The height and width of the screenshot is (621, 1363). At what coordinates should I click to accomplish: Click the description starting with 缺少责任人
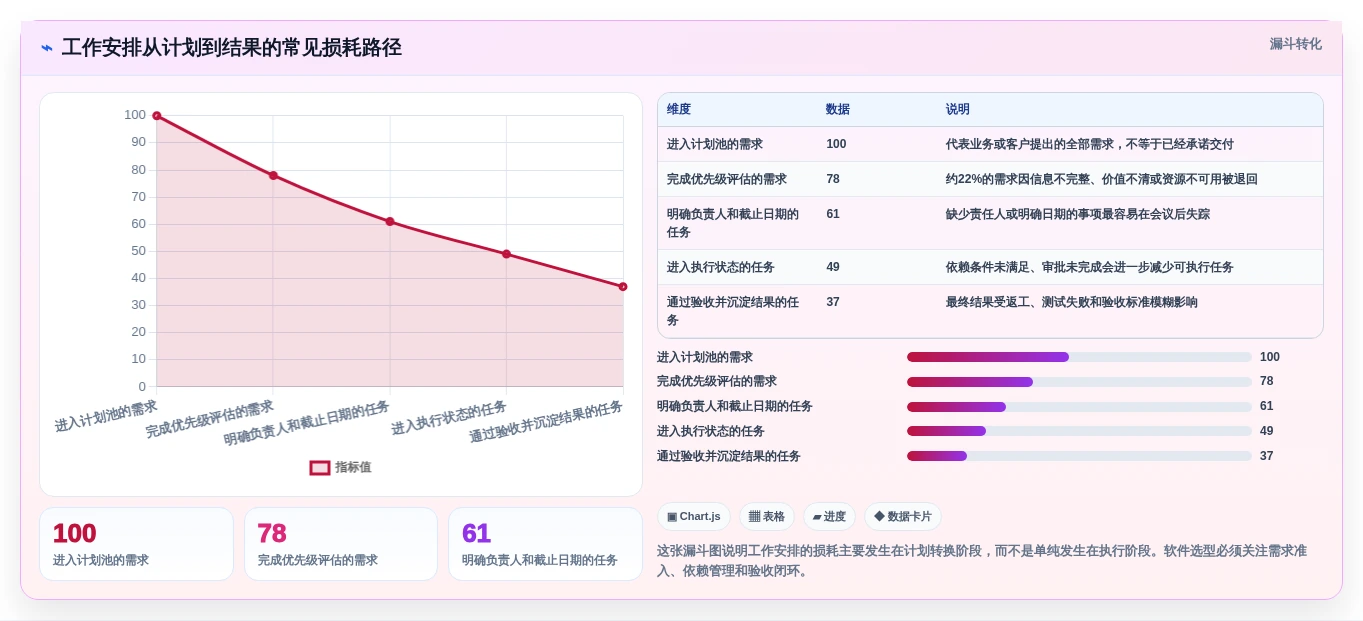pyautogui.click(x=1078, y=214)
